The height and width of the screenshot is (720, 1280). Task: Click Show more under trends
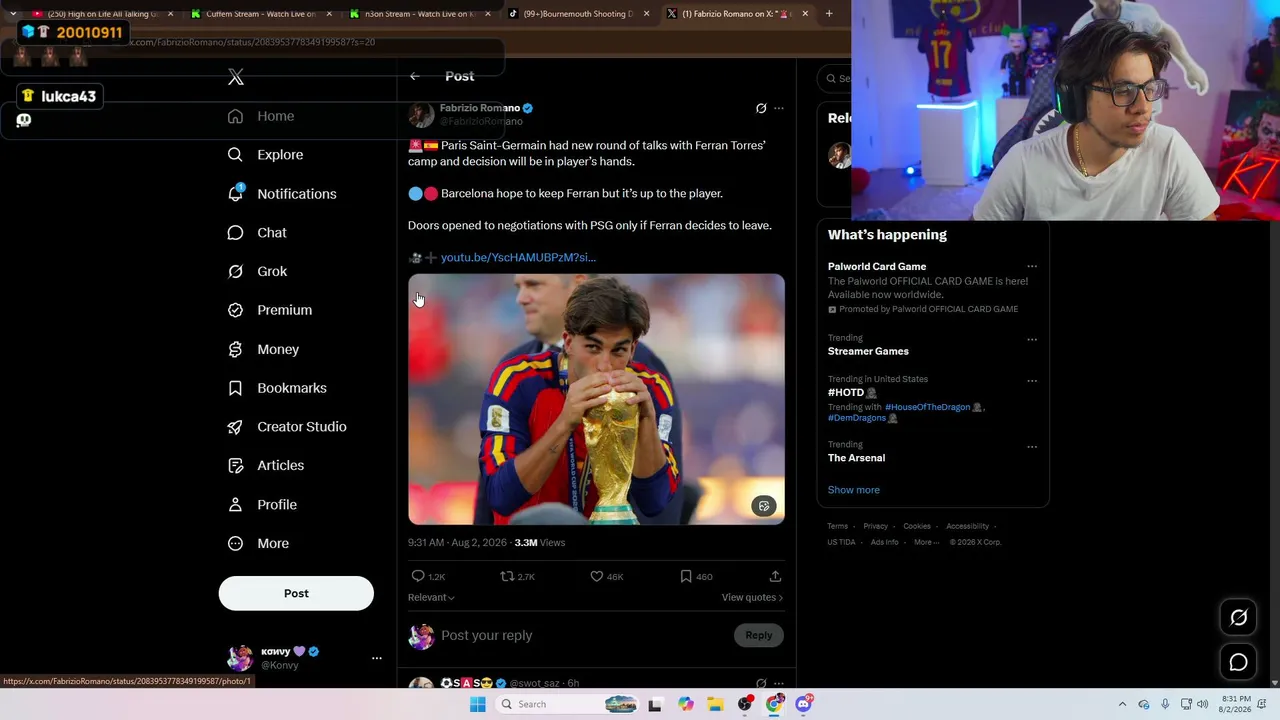pyautogui.click(x=854, y=490)
